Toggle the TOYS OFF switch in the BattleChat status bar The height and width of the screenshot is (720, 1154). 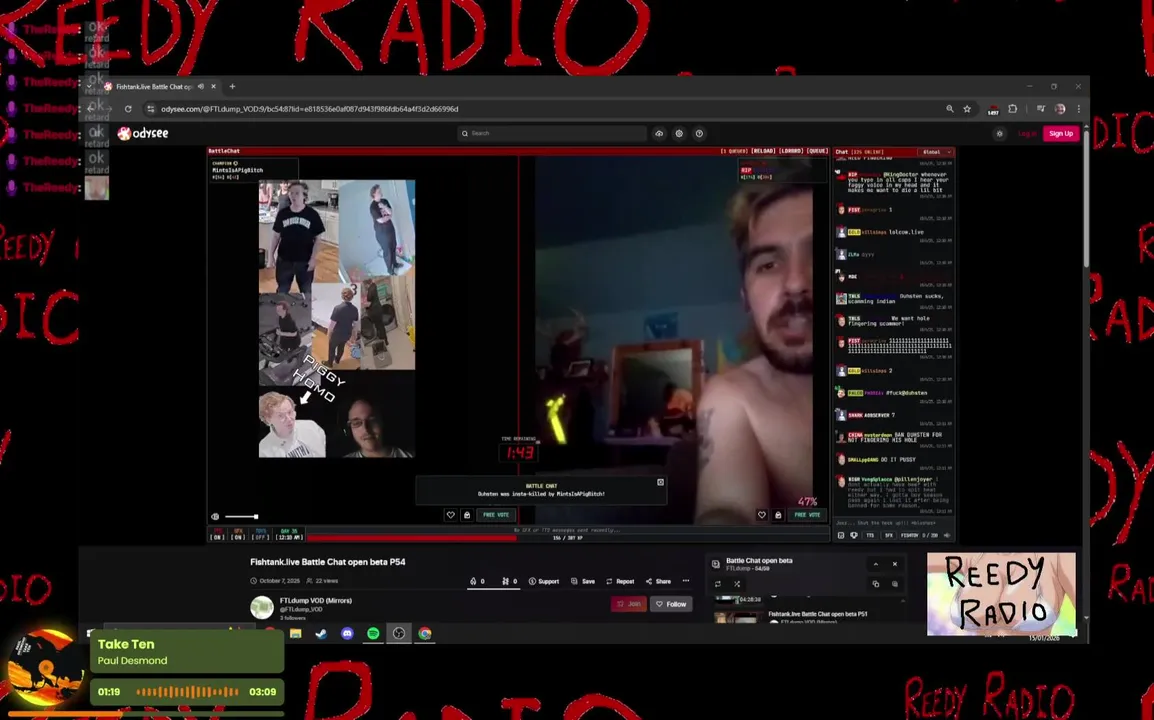(261, 534)
